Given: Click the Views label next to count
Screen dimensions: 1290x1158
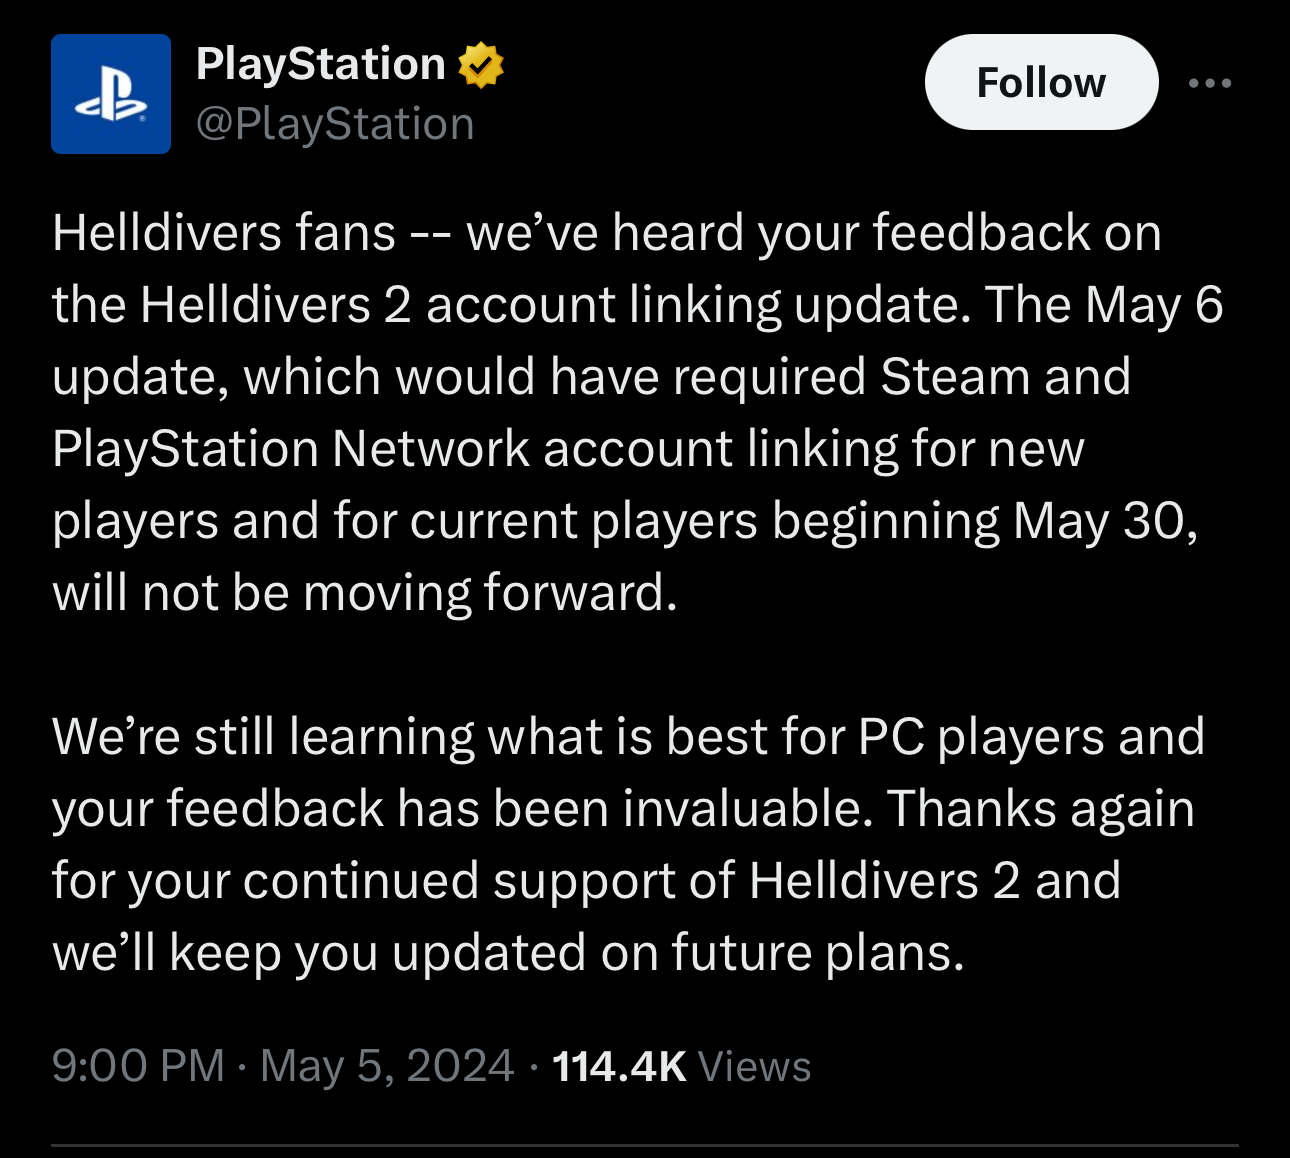Looking at the screenshot, I should click(x=755, y=1066).
